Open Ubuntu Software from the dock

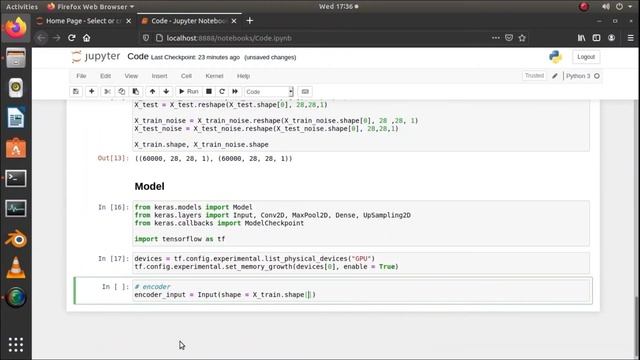coord(16,149)
